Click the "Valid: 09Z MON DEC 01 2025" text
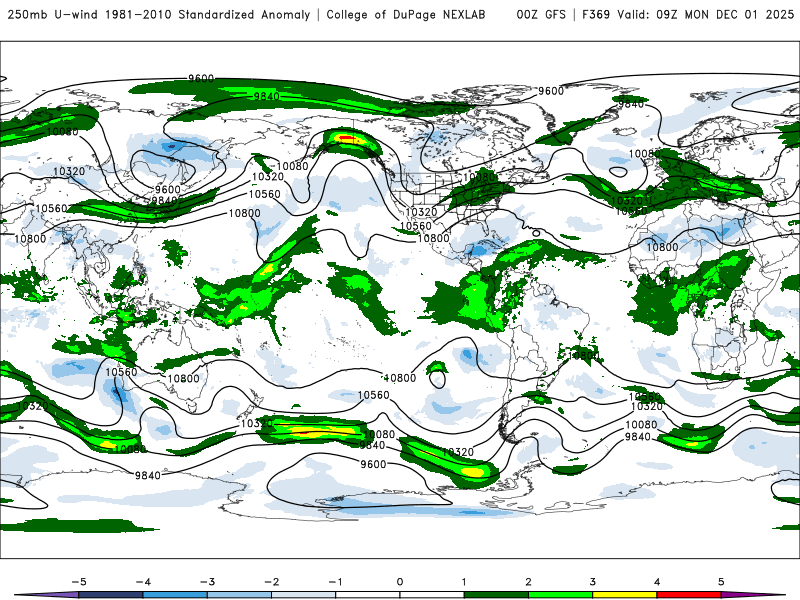This screenshot has height=600, width=800. coord(706,14)
